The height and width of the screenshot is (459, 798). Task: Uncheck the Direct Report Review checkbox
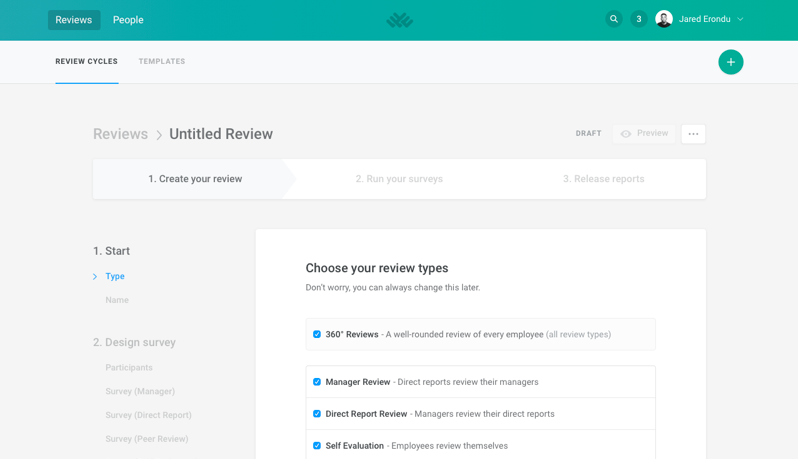[x=317, y=414]
